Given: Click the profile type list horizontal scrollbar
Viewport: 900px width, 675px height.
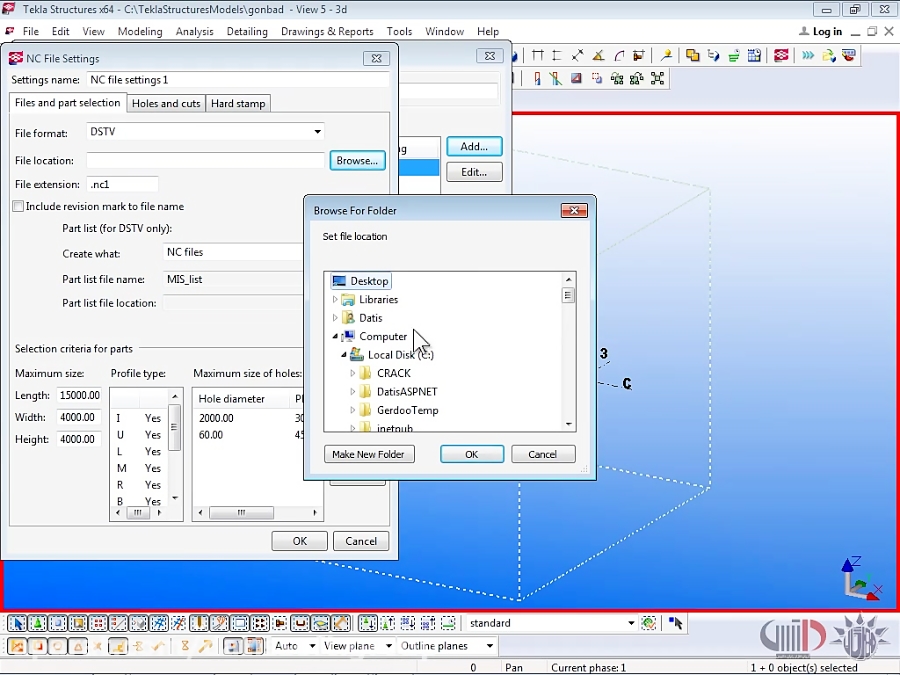Looking at the screenshot, I should tap(138, 513).
